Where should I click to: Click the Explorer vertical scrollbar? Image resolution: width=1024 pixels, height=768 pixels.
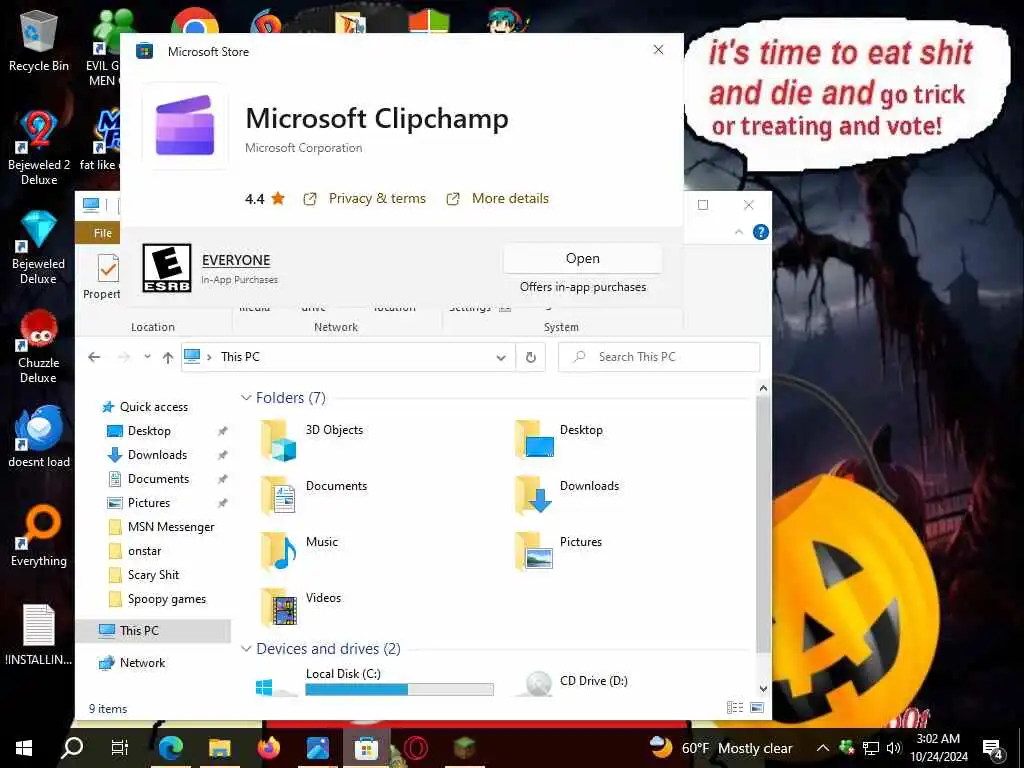pos(763,522)
